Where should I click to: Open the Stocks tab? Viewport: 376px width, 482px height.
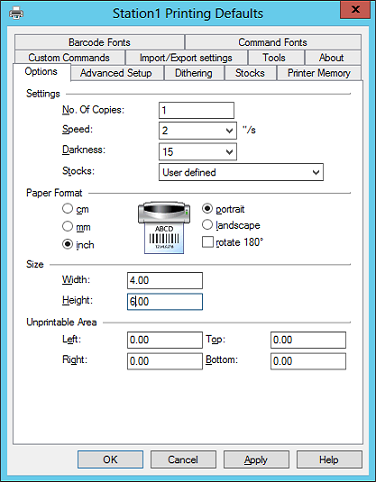tap(250, 73)
